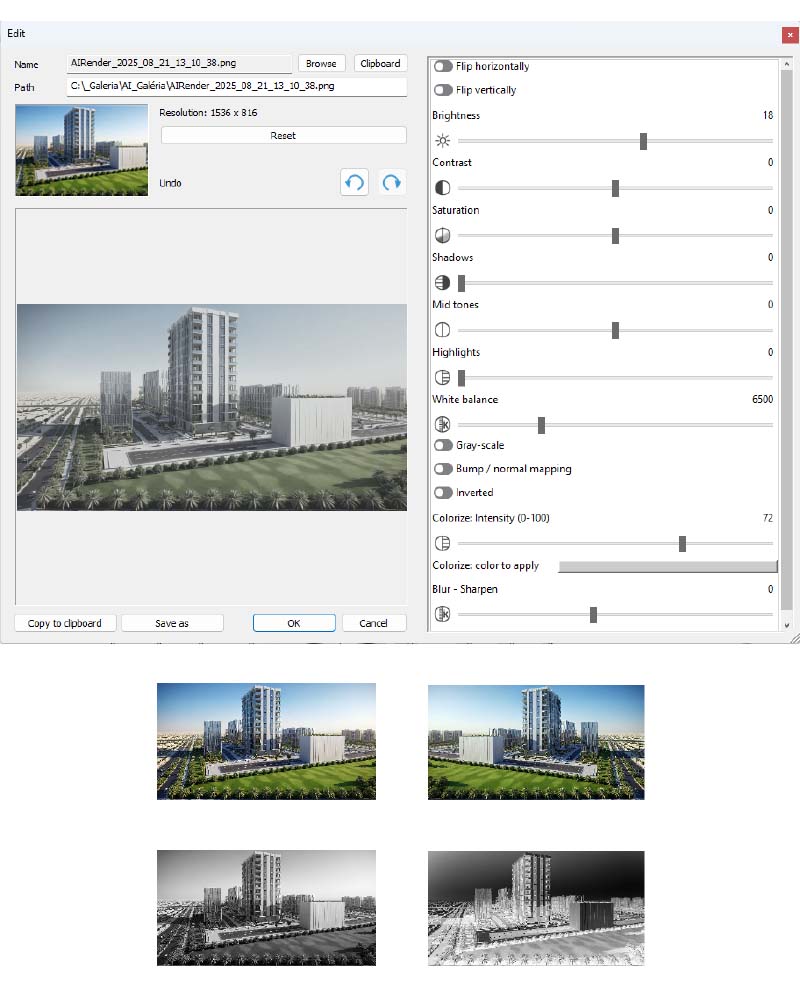
Task: Click the redo arrow icon
Action: [x=392, y=182]
